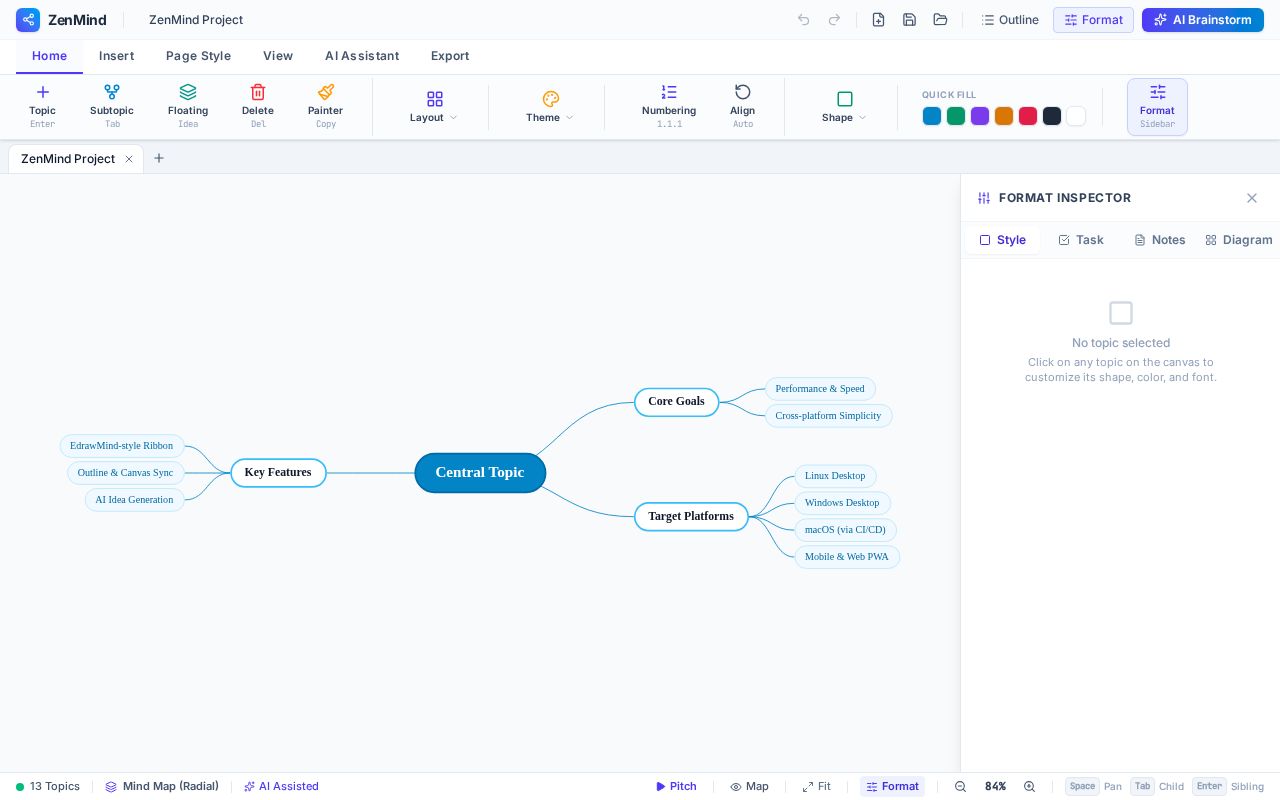The width and height of the screenshot is (1280, 800).
Task: Toggle Format in the status bar
Action: 892,787
